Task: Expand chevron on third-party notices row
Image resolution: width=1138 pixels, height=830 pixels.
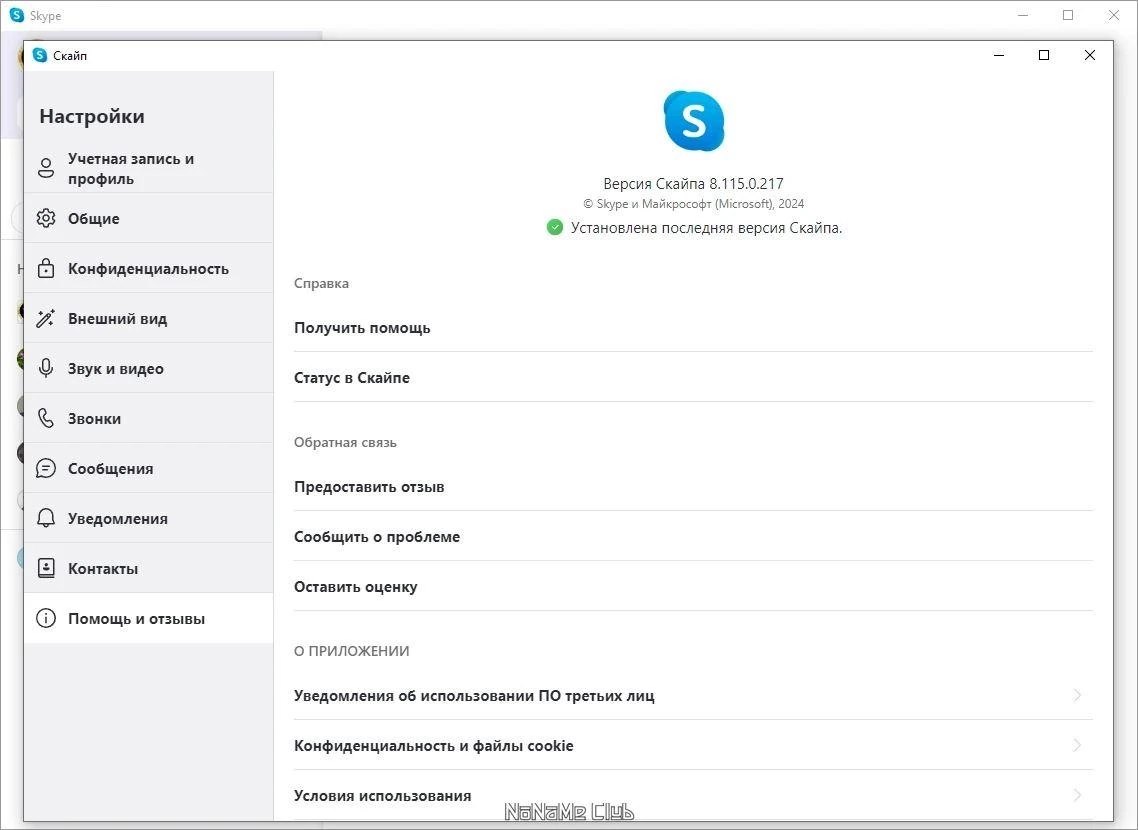Action: point(1078,696)
